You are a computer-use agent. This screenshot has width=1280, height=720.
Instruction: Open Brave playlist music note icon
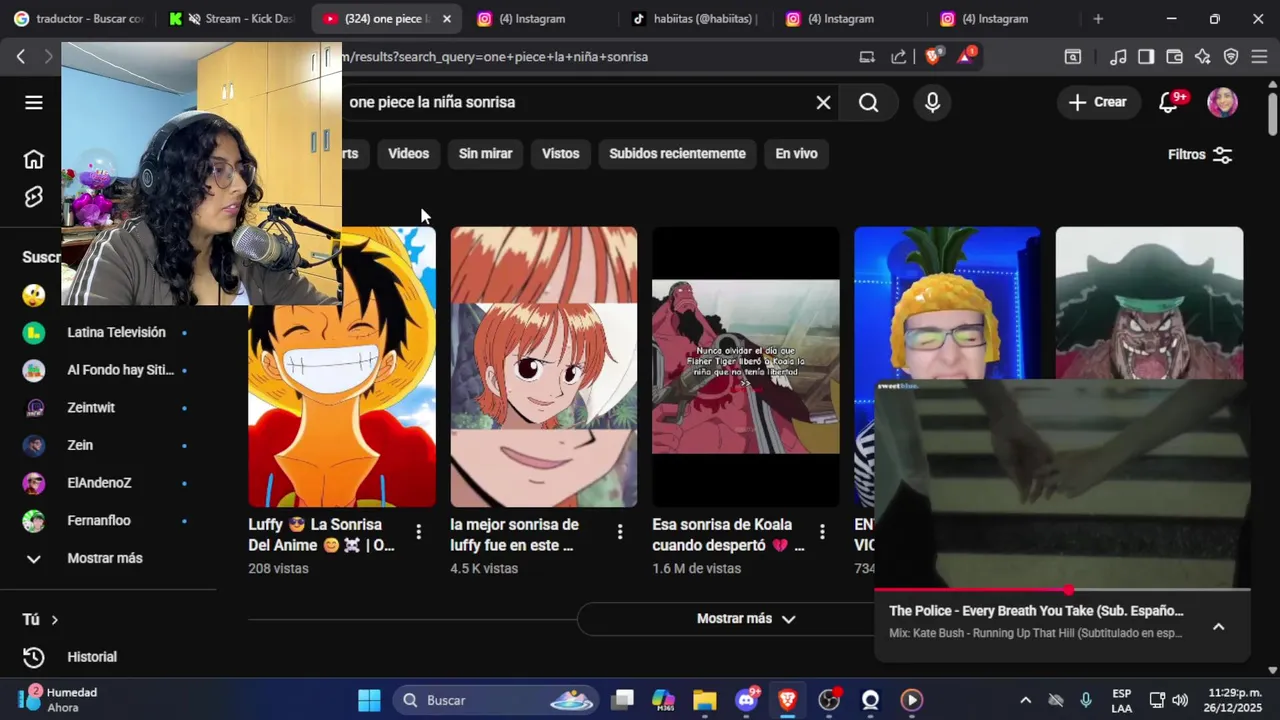(1118, 57)
